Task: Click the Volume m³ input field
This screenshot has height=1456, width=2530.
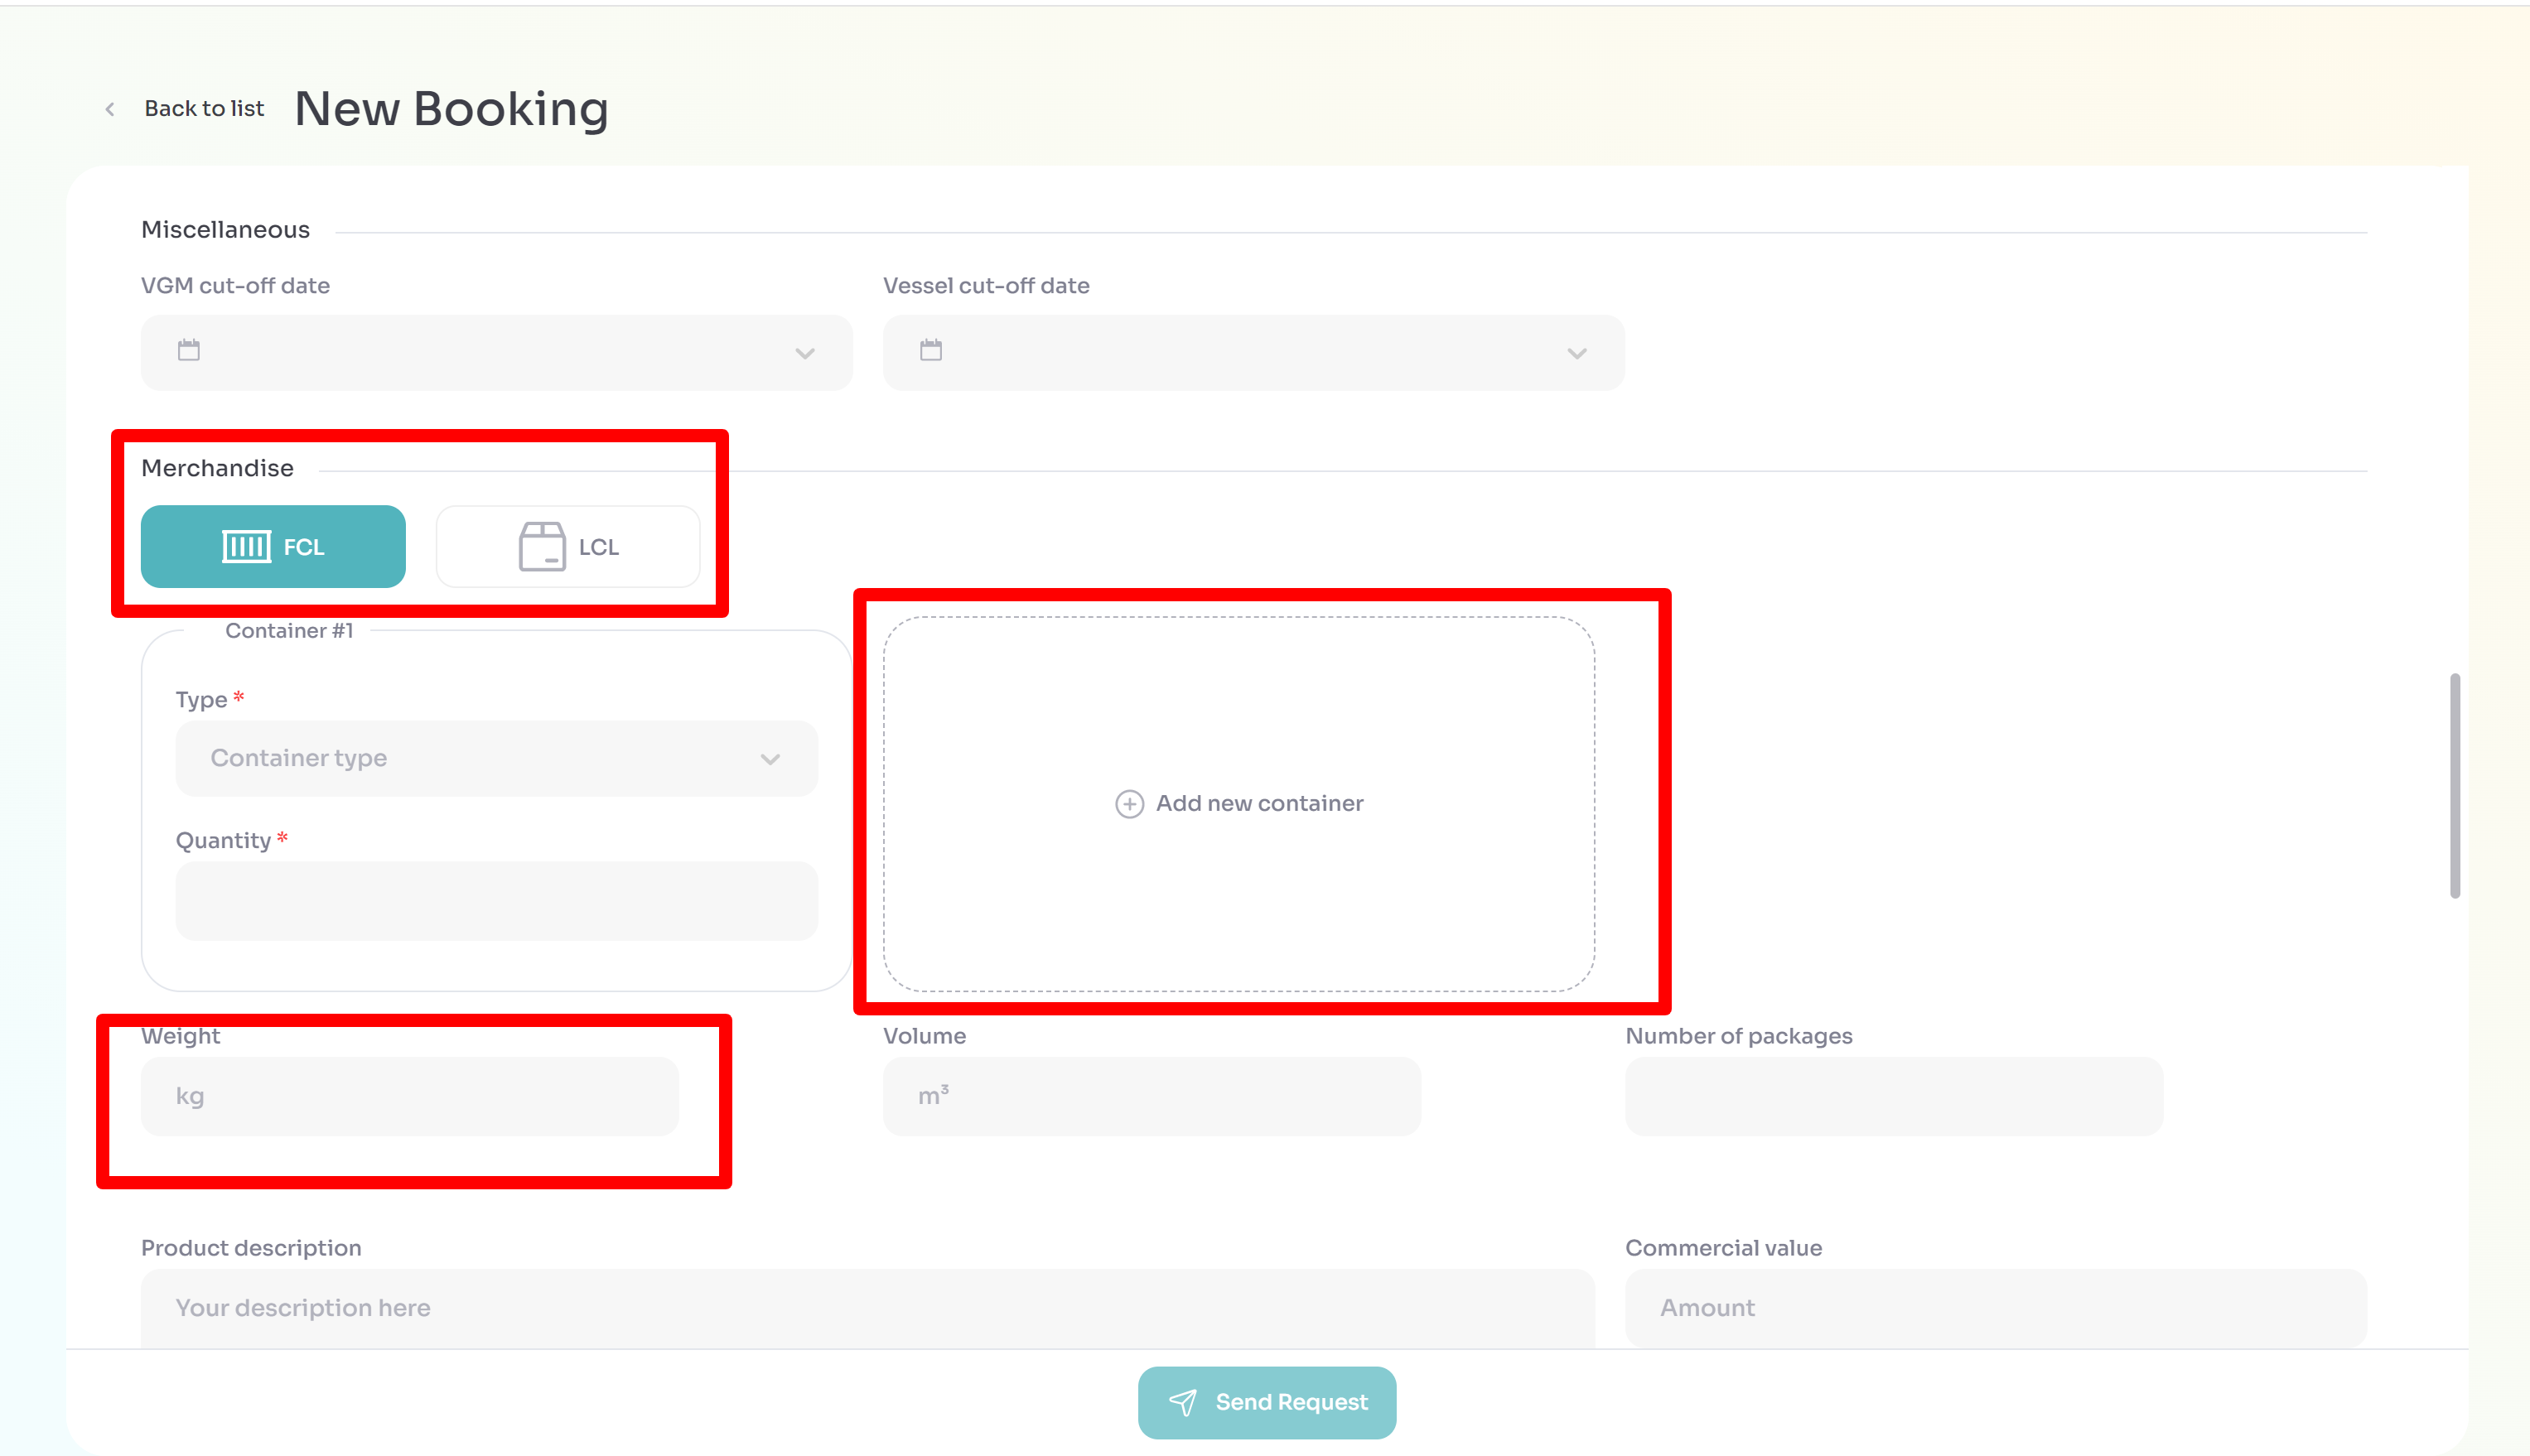Action: [x=1152, y=1095]
